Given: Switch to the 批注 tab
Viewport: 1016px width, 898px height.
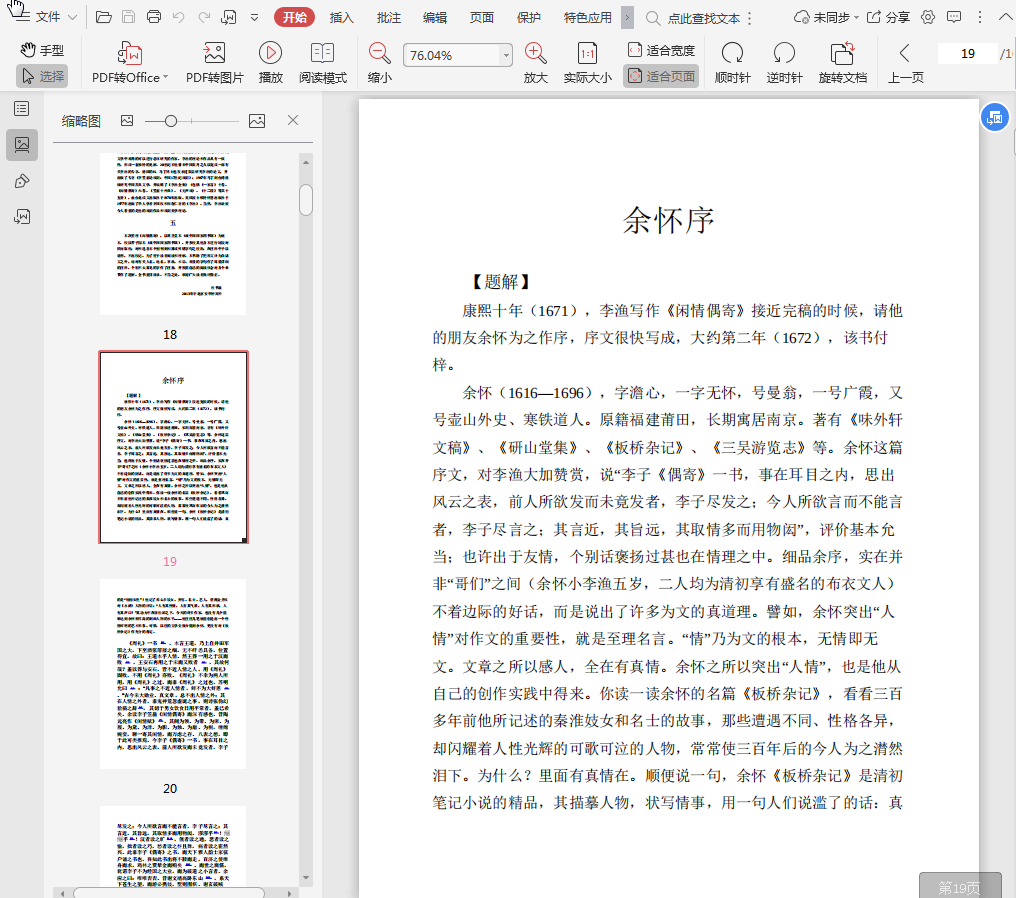Looking at the screenshot, I should 388,17.
